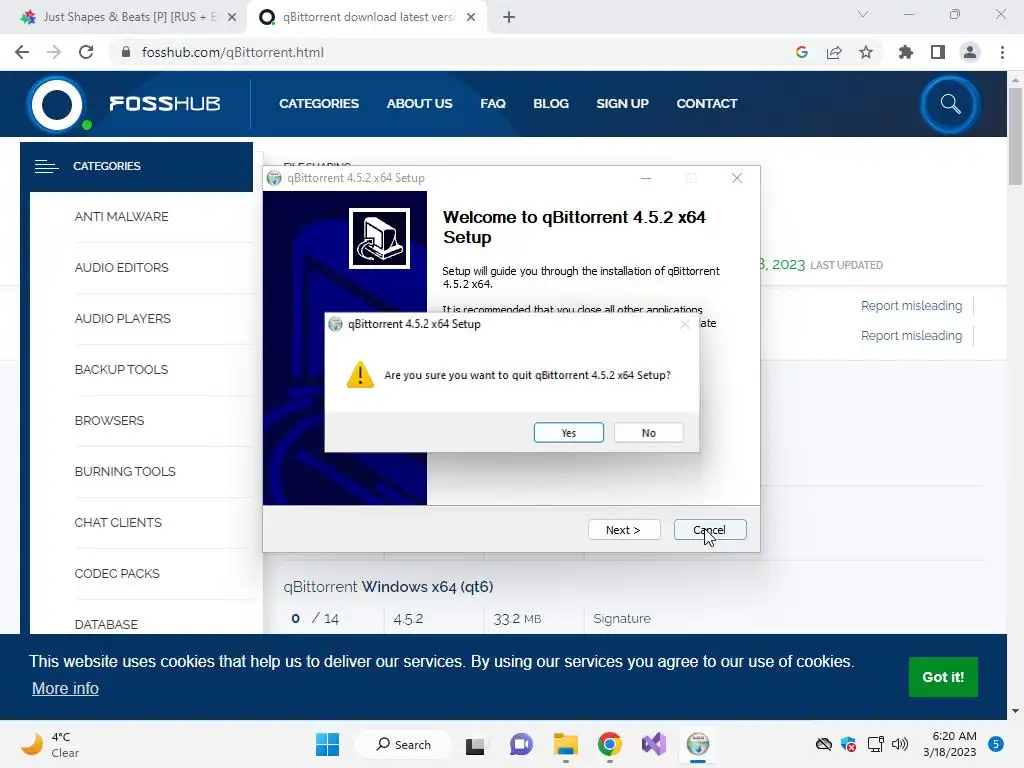The width and height of the screenshot is (1024, 768).
Task: Open ABOUT US page
Action: click(x=419, y=104)
